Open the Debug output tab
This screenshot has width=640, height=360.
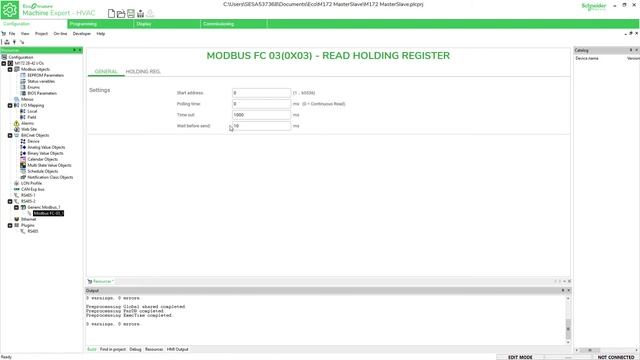(x=135, y=349)
